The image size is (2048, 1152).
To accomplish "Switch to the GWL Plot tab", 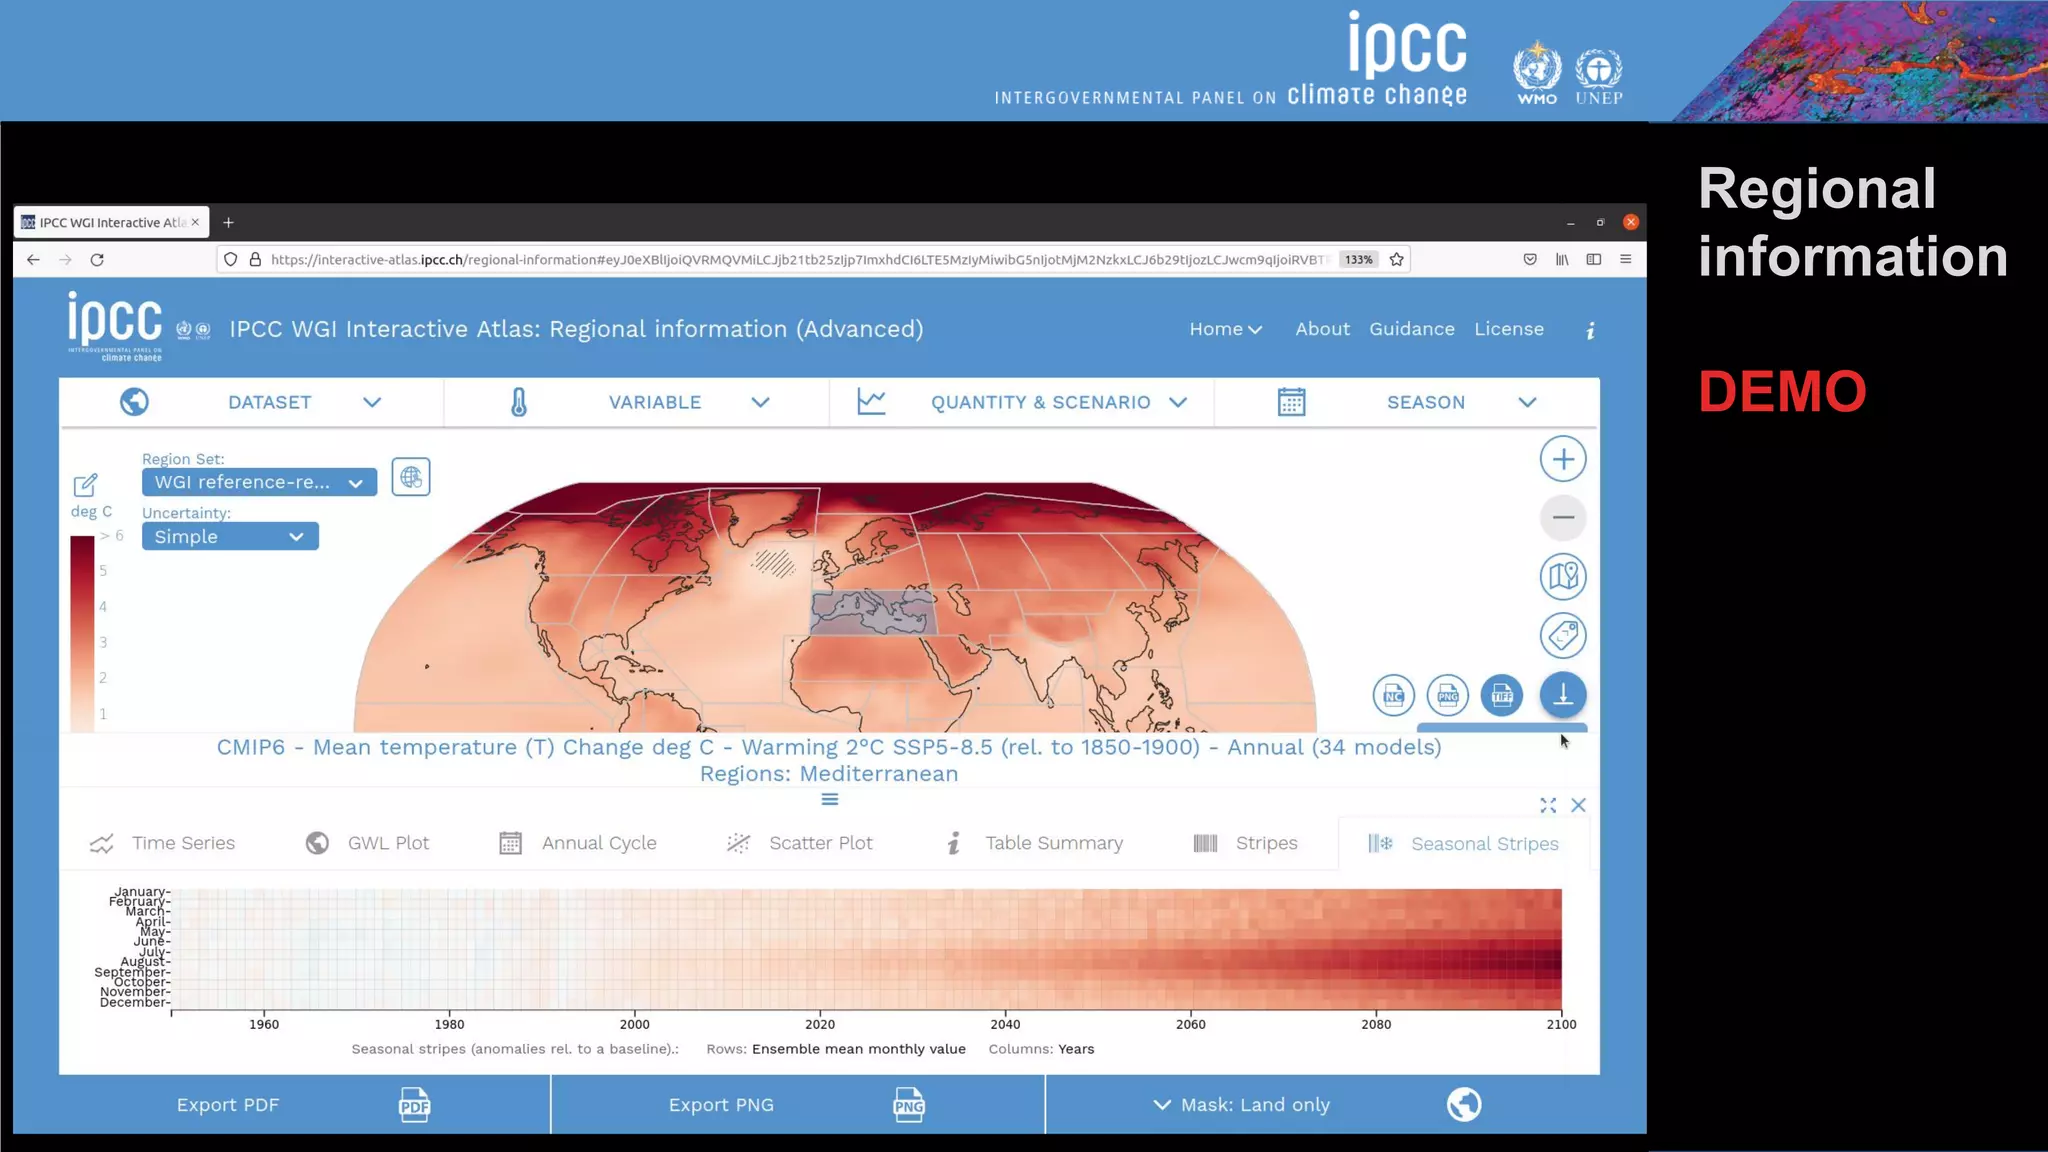I will coord(367,843).
